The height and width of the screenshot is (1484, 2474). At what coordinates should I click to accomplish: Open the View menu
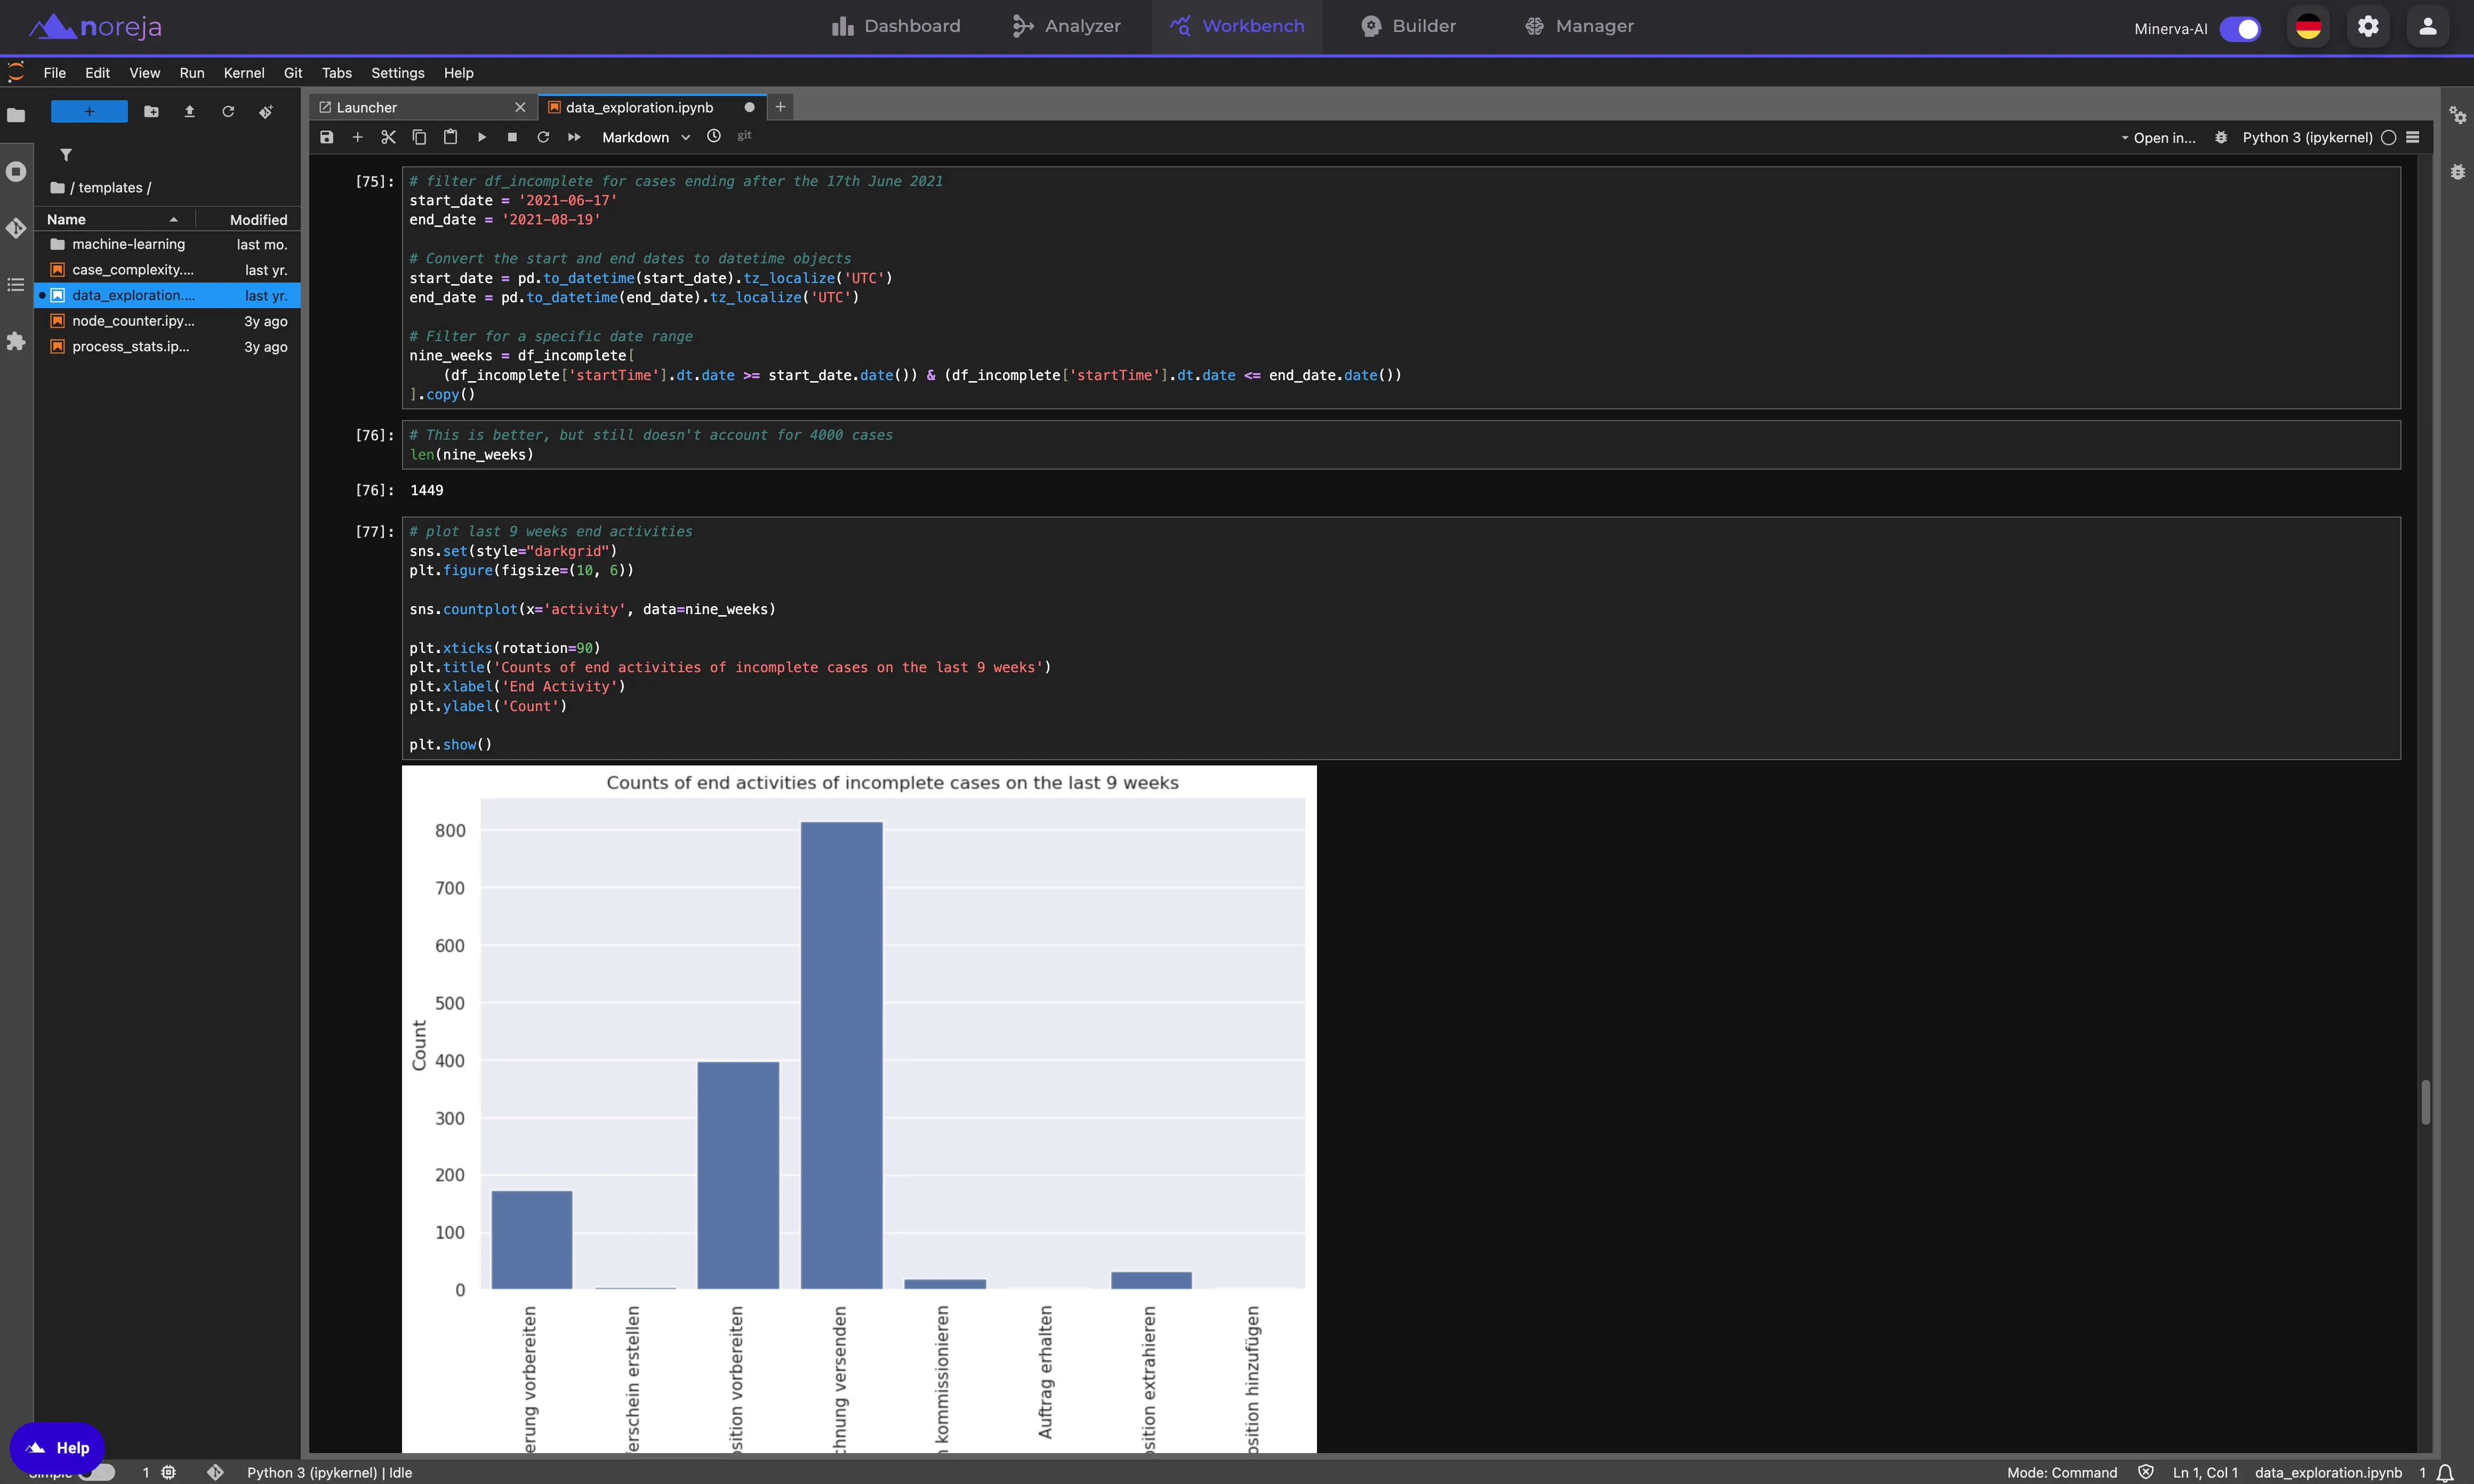144,73
